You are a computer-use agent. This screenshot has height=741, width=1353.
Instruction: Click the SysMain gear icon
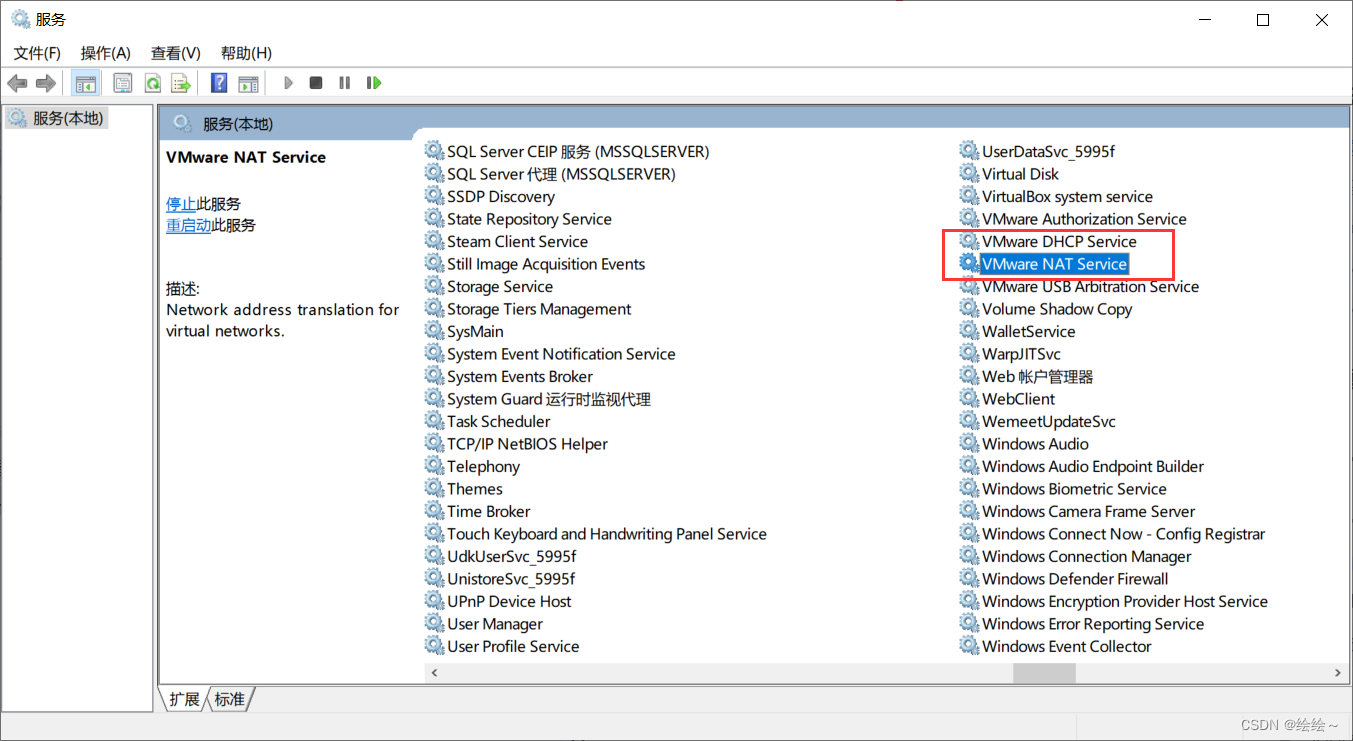434,331
